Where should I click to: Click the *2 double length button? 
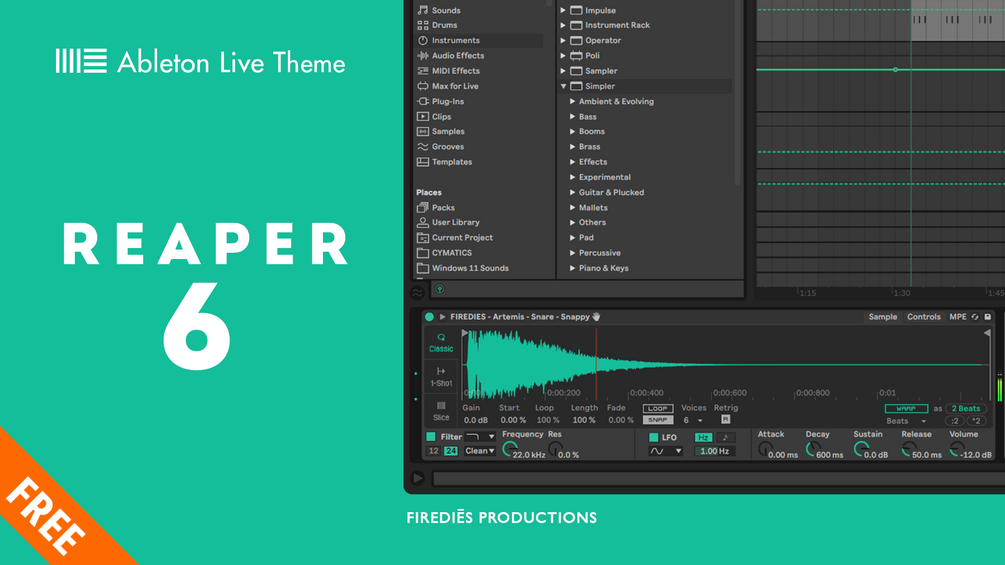pyautogui.click(x=976, y=421)
